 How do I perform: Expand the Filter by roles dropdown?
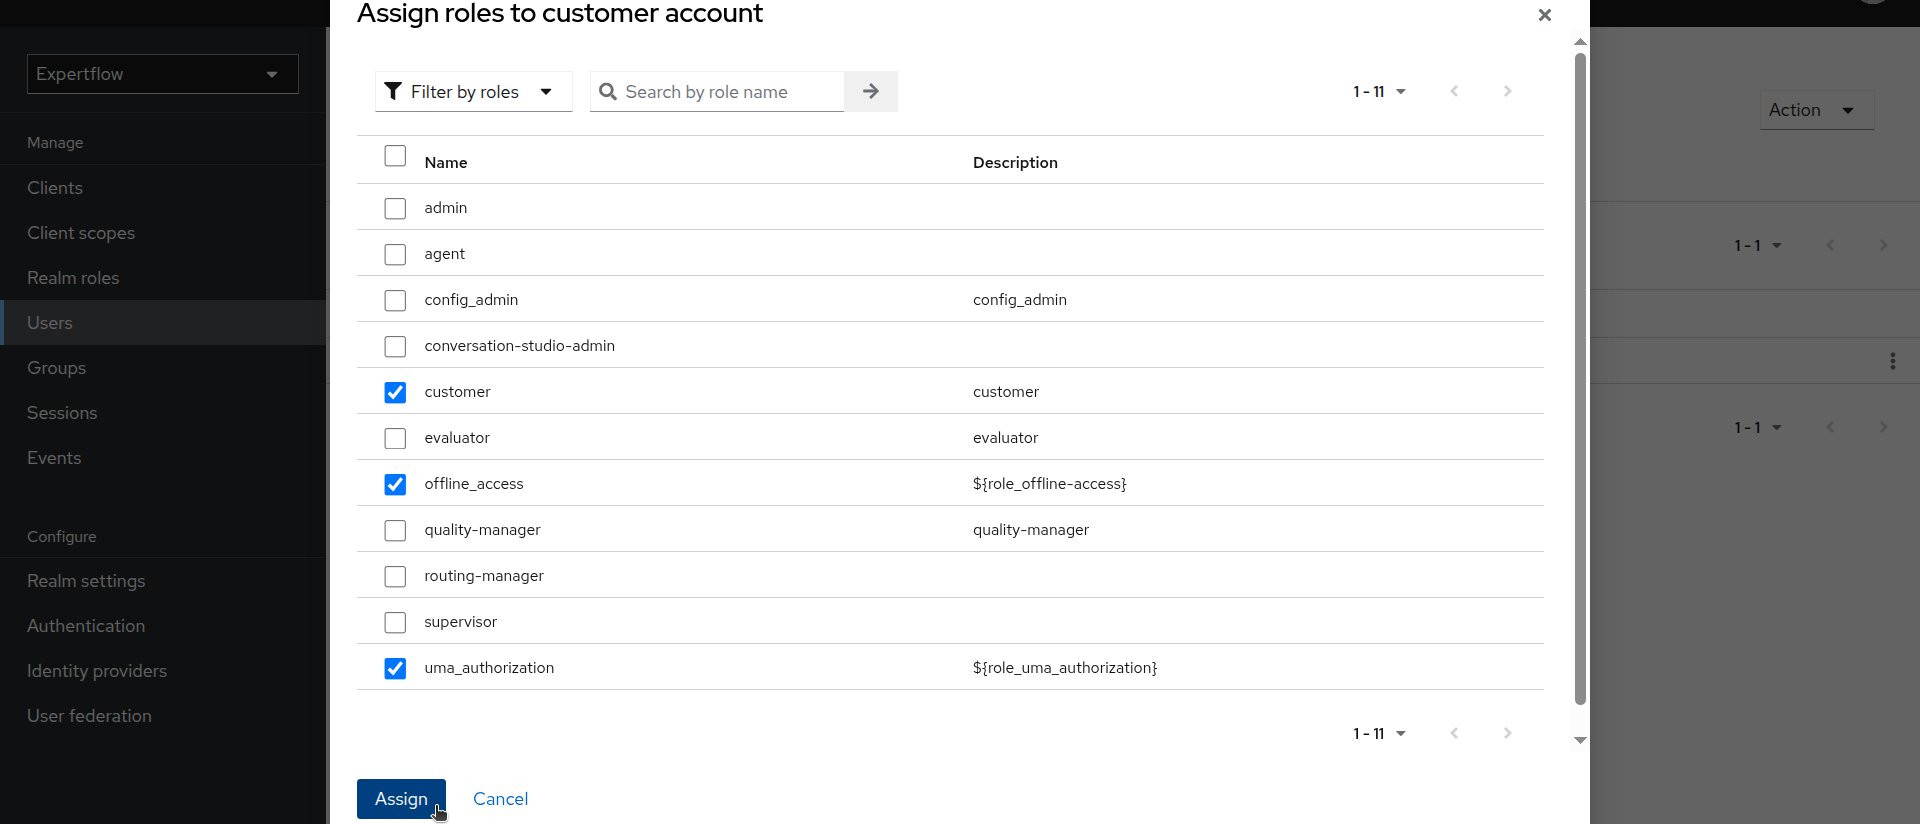[x=473, y=92]
